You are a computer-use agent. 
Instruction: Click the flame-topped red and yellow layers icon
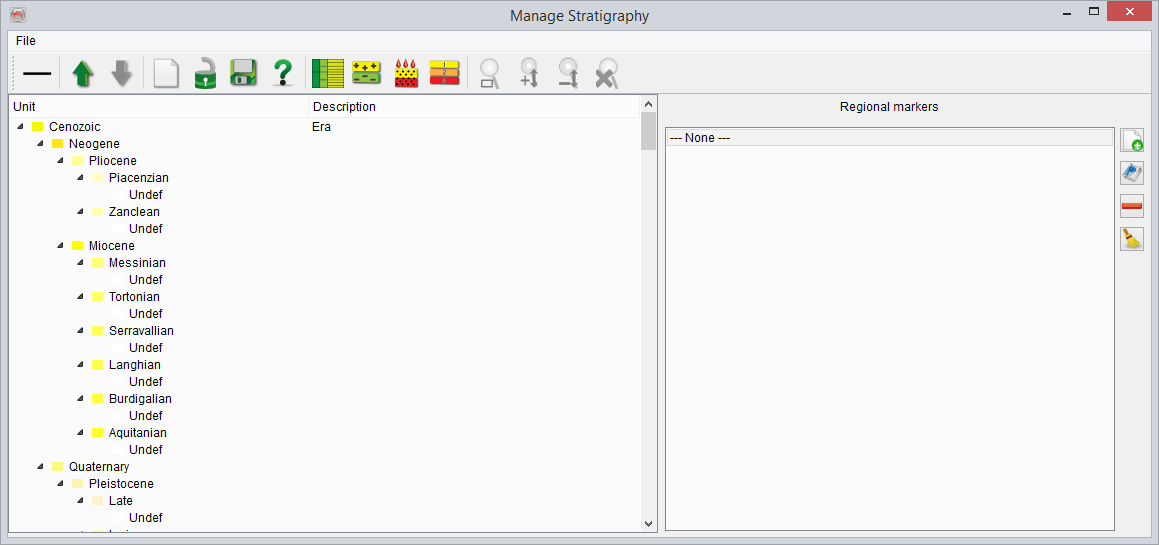[406, 73]
